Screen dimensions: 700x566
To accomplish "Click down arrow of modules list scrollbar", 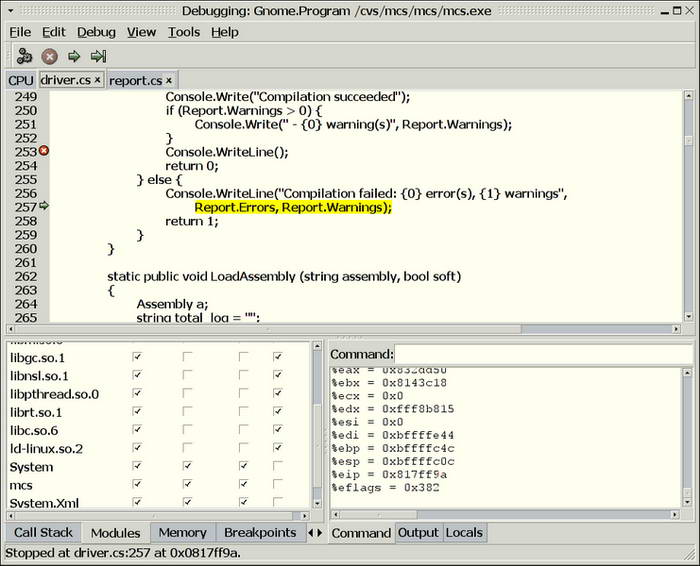I will coord(317,503).
